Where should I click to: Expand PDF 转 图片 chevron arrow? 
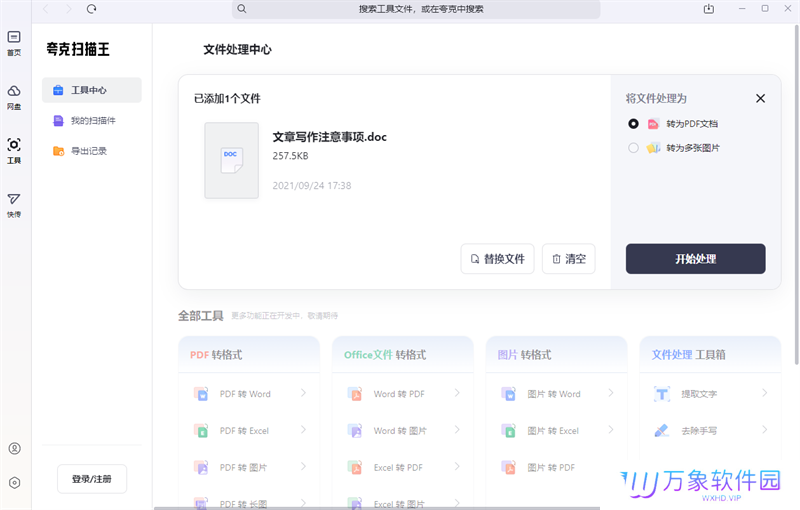pos(304,466)
